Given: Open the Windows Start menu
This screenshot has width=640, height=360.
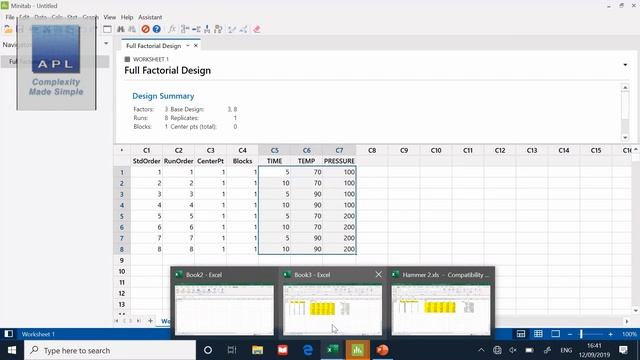Looking at the screenshot, I should [x=12, y=350].
